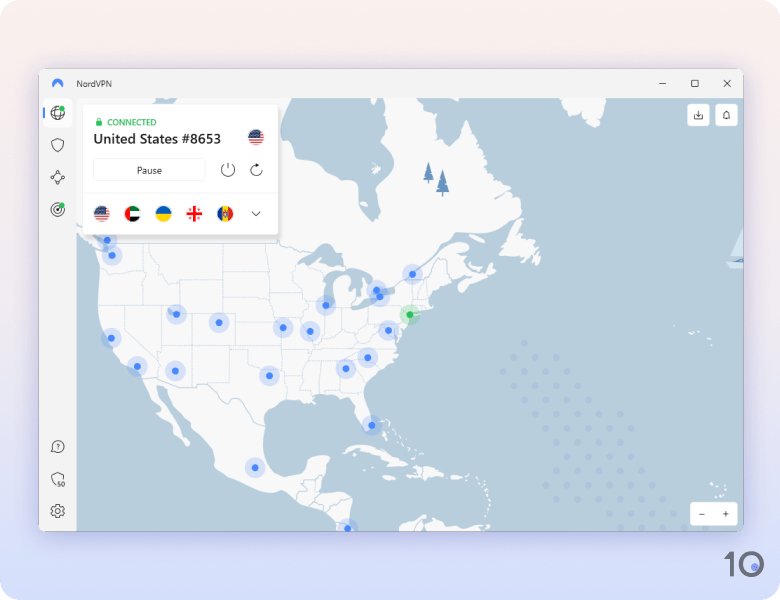Viewport: 780px width, 600px height.
Task: Select the United States flag in recents
Action: tap(101, 214)
